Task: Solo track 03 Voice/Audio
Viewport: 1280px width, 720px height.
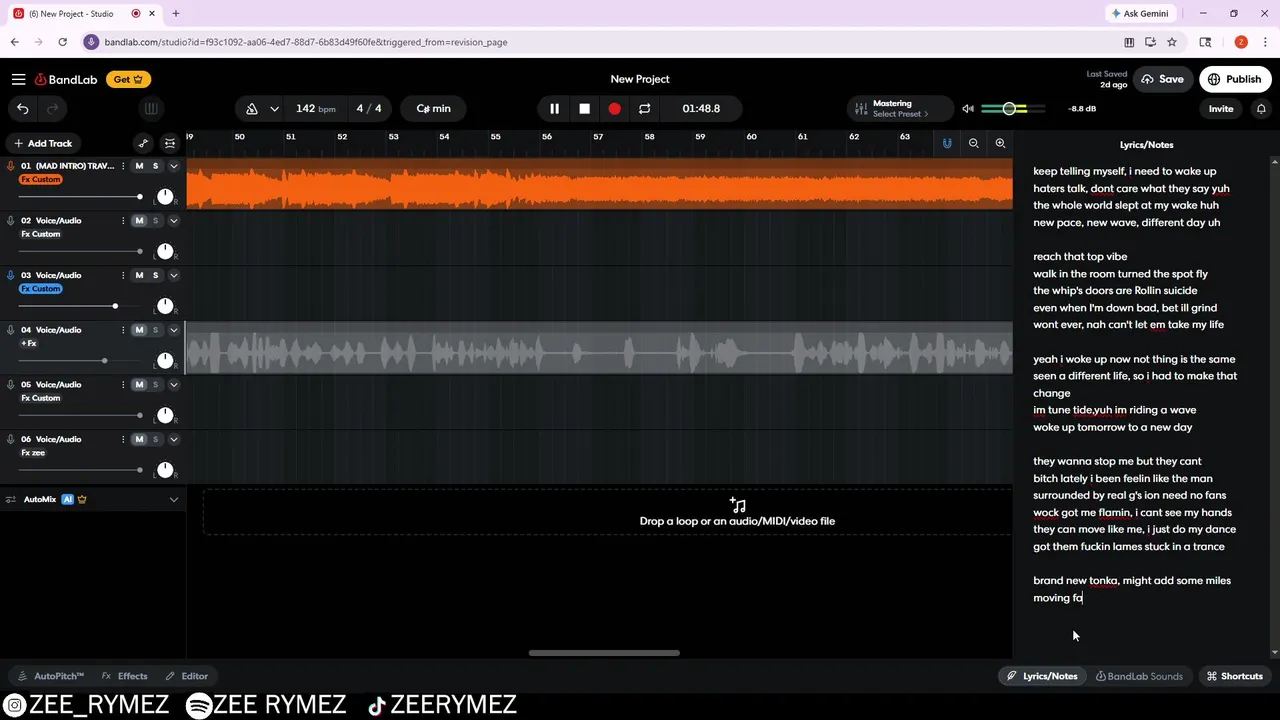Action: [x=155, y=275]
